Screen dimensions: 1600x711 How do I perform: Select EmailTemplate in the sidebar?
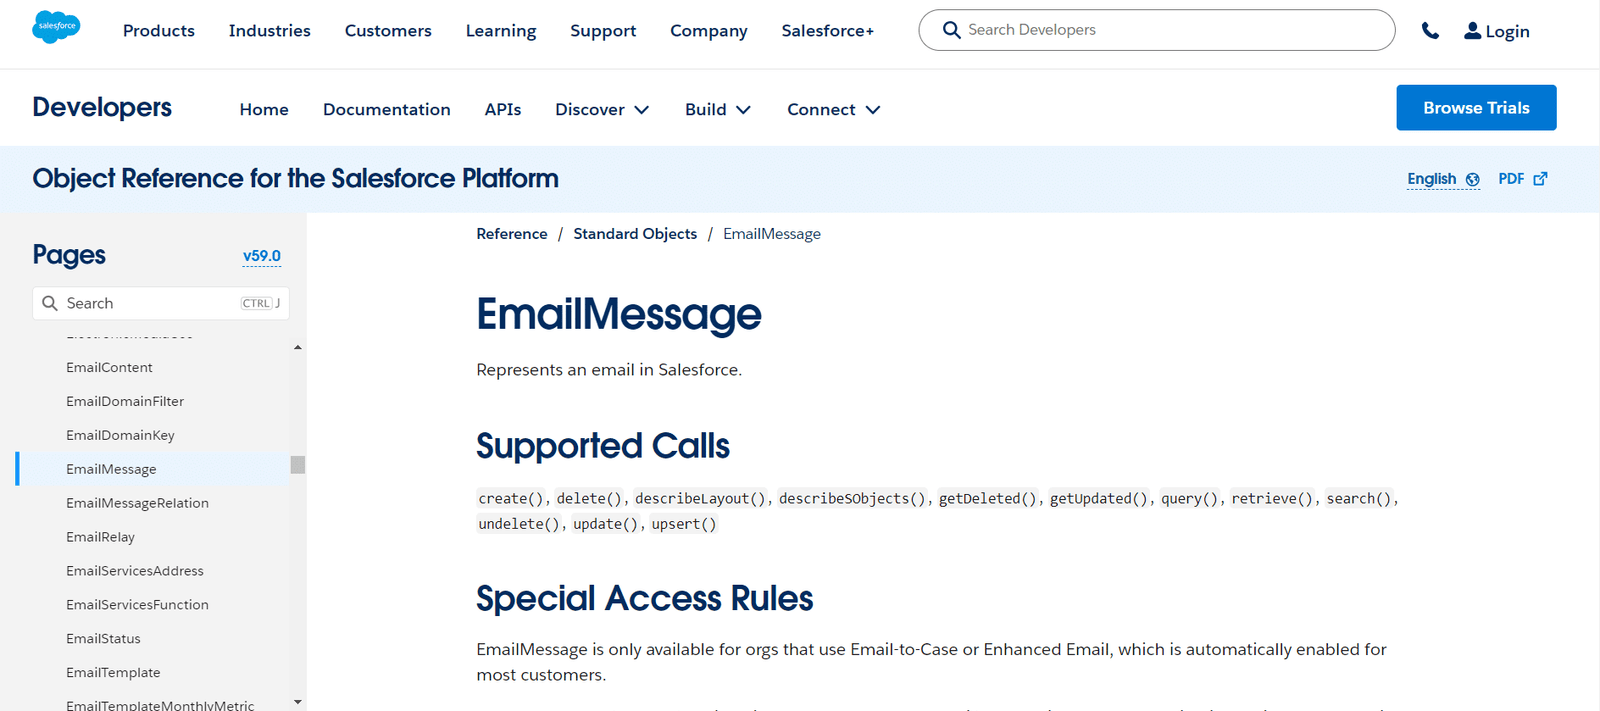[113, 672]
